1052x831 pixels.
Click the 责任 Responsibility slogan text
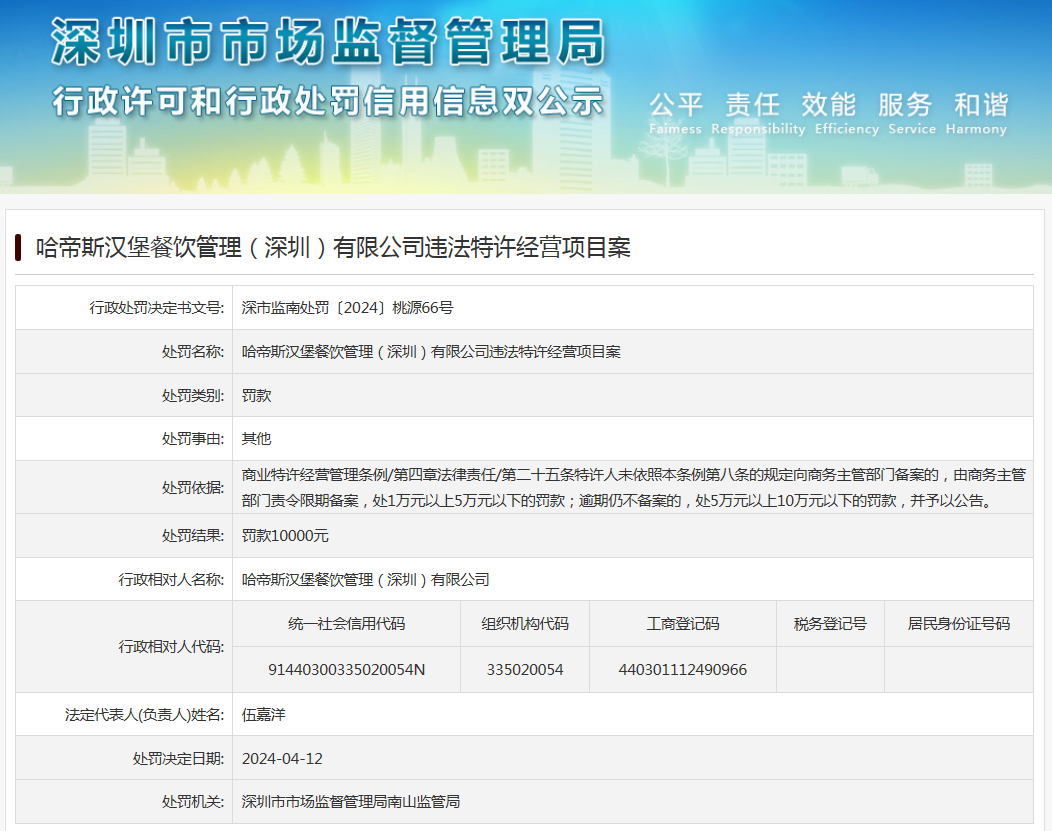coord(758,113)
